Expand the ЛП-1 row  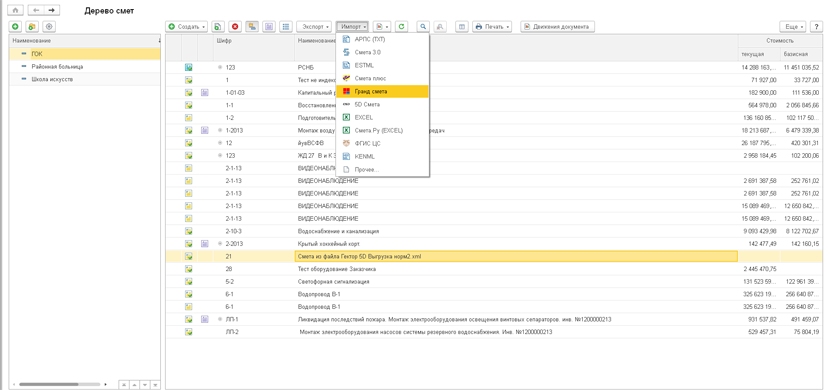220,319
